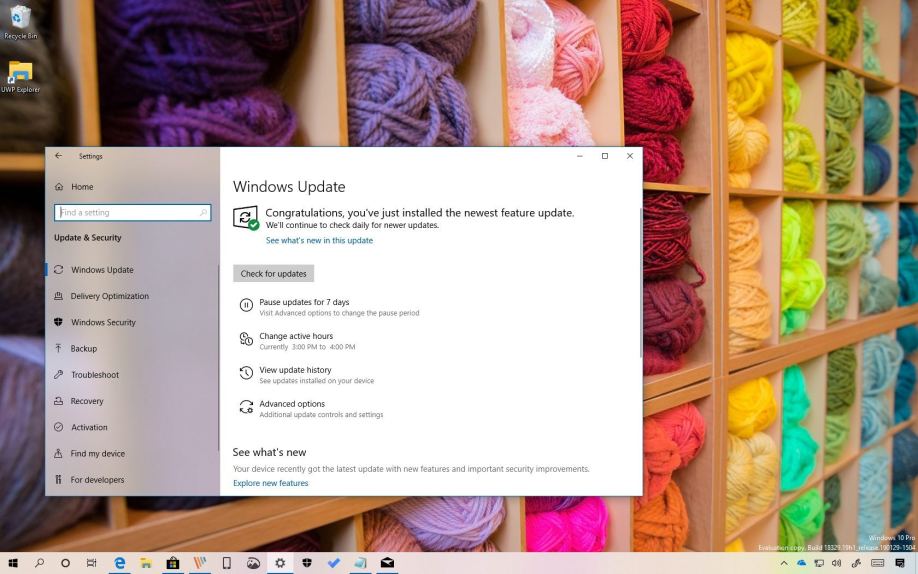Open Task View on taskbar

click(x=91, y=563)
